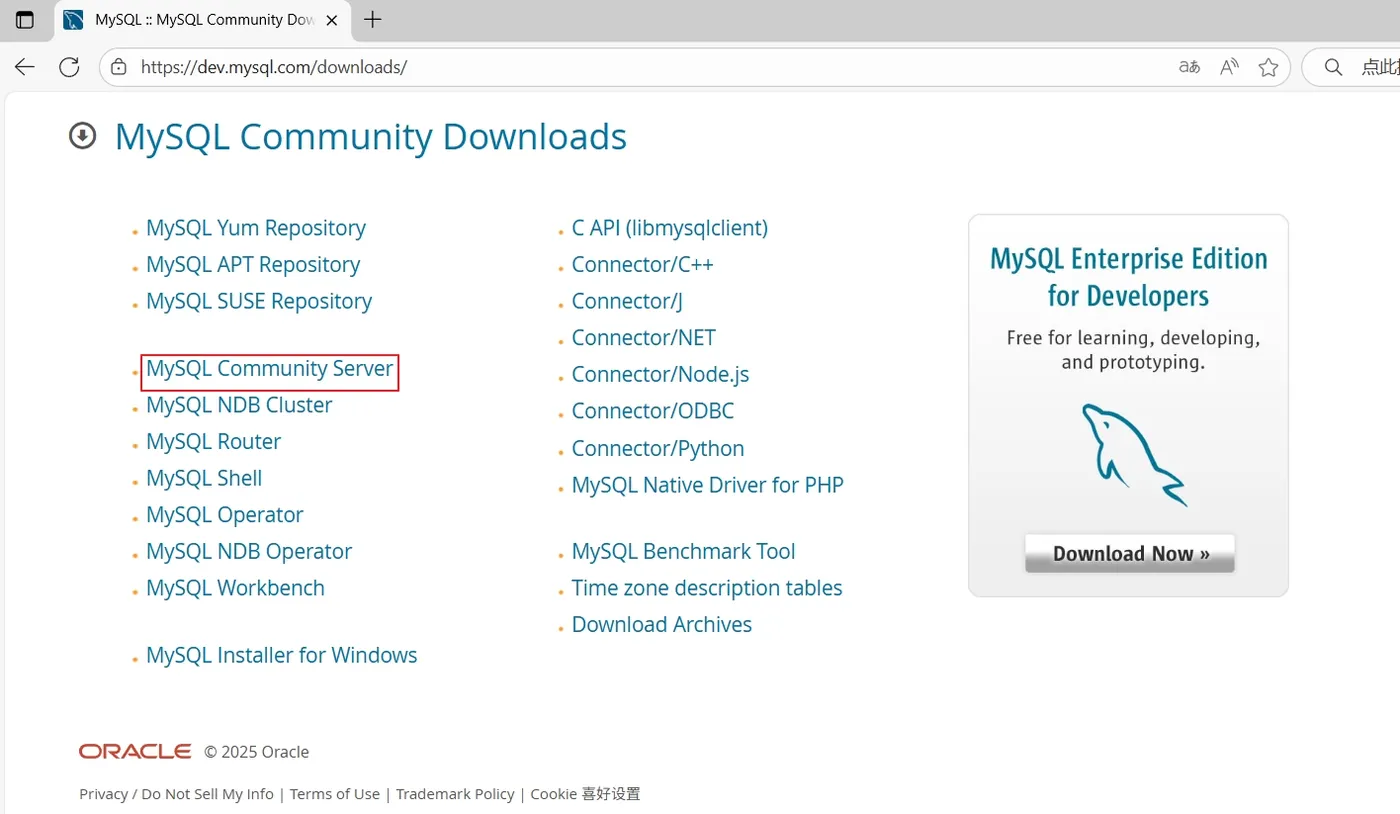Go to MySQL Router downloads
This screenshot has width=1400, height=814.
(x=213, y=442)
